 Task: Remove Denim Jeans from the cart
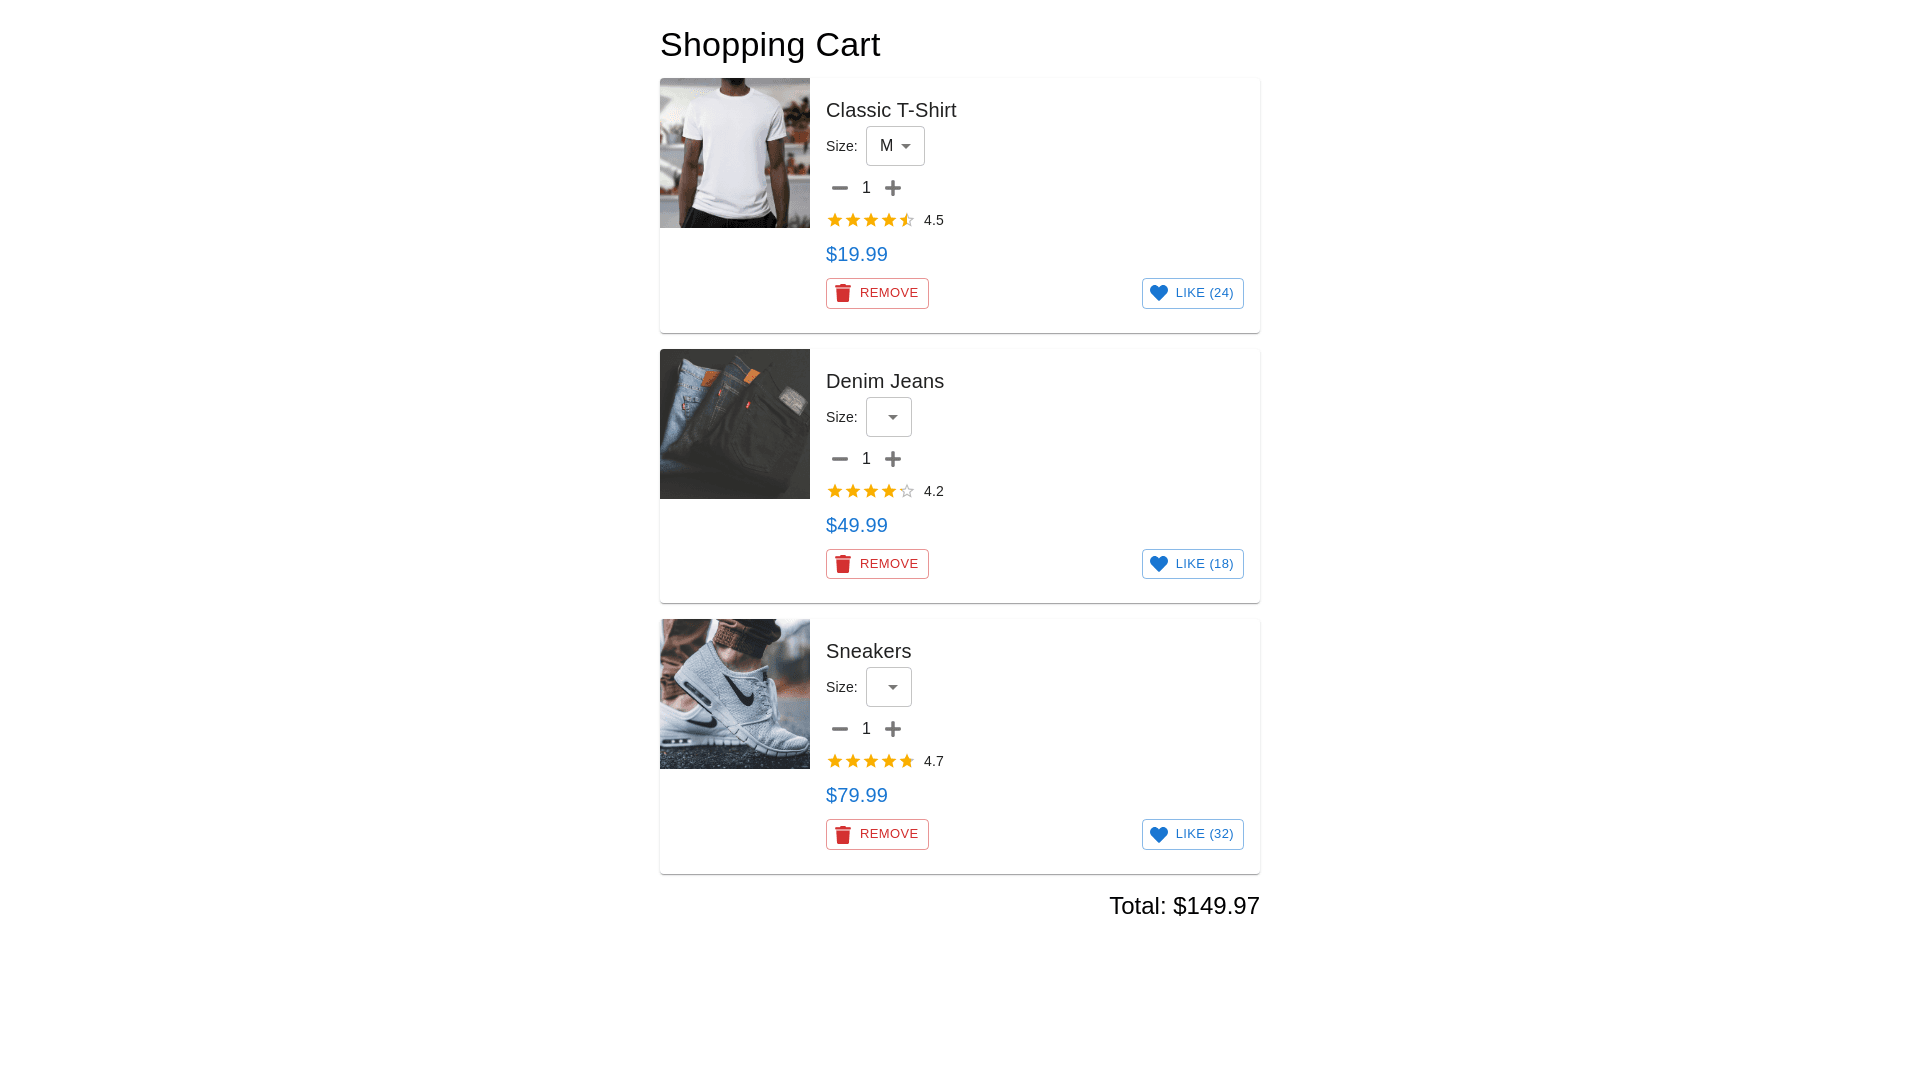[877, 564]
